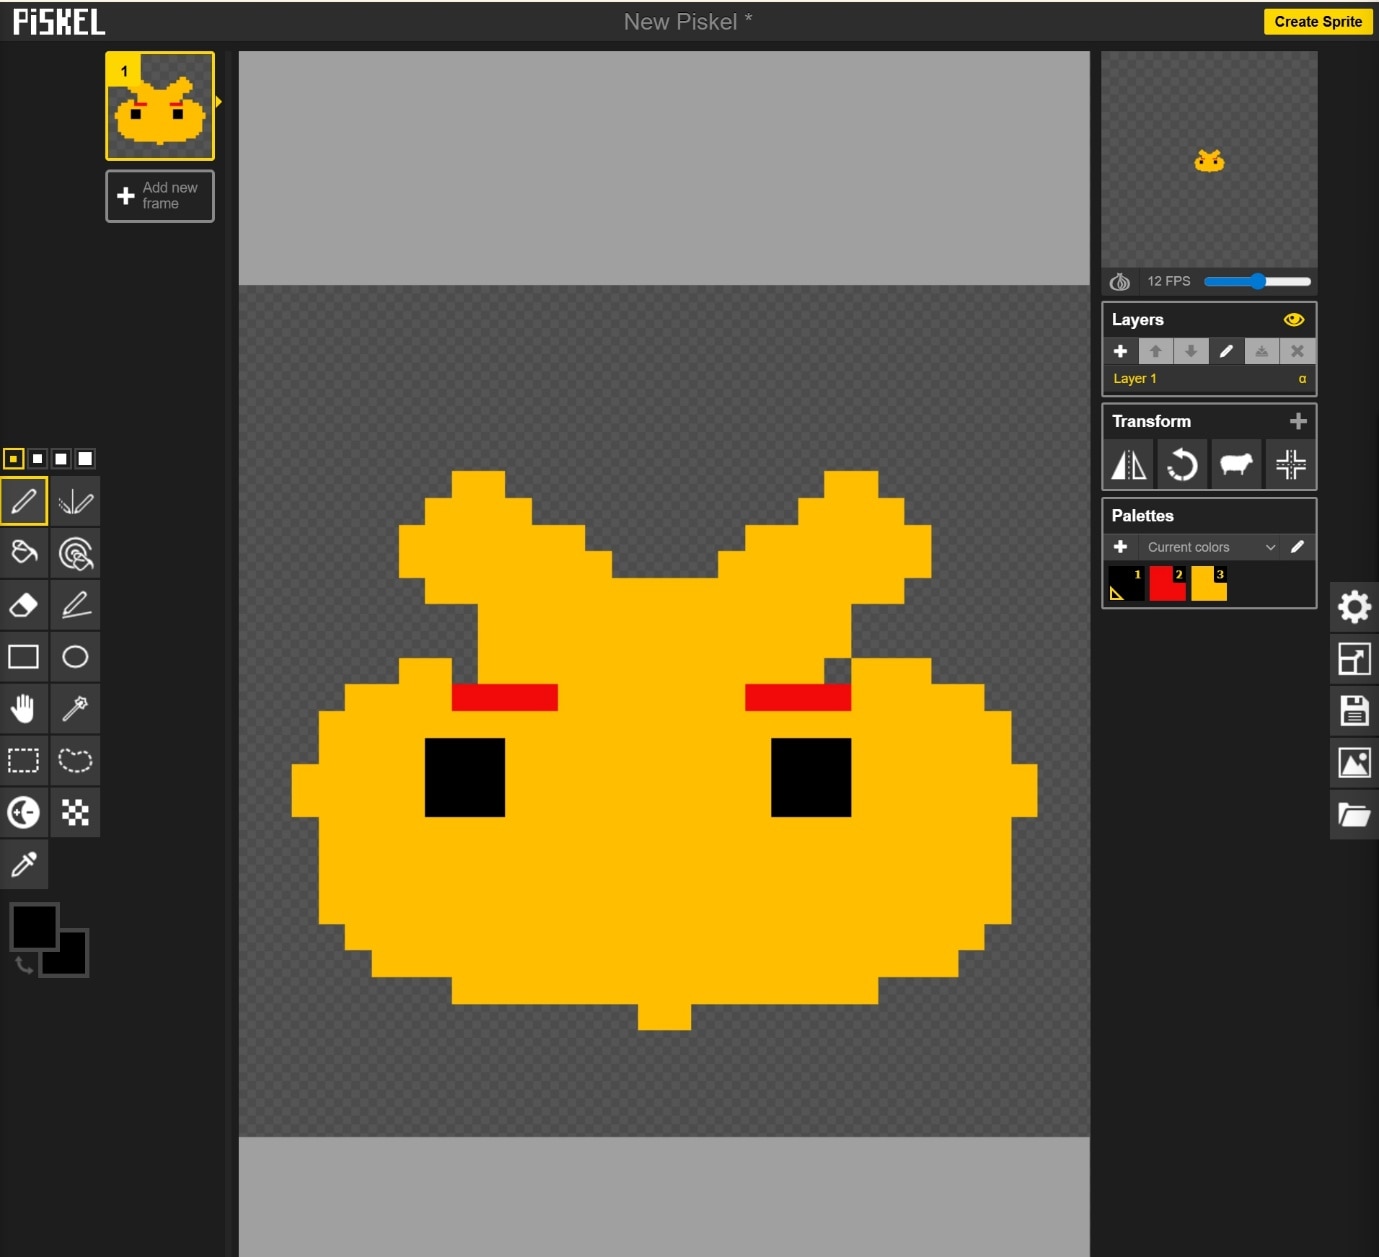Pick the Circle tool
The image size is (1379, 1257).
click(x=75, y=657)
